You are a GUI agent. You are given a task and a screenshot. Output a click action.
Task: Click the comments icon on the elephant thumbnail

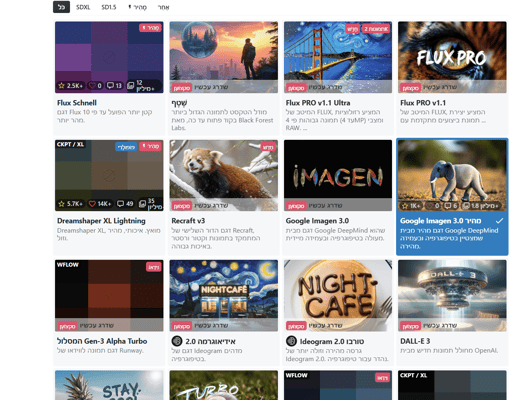point(448,206)
